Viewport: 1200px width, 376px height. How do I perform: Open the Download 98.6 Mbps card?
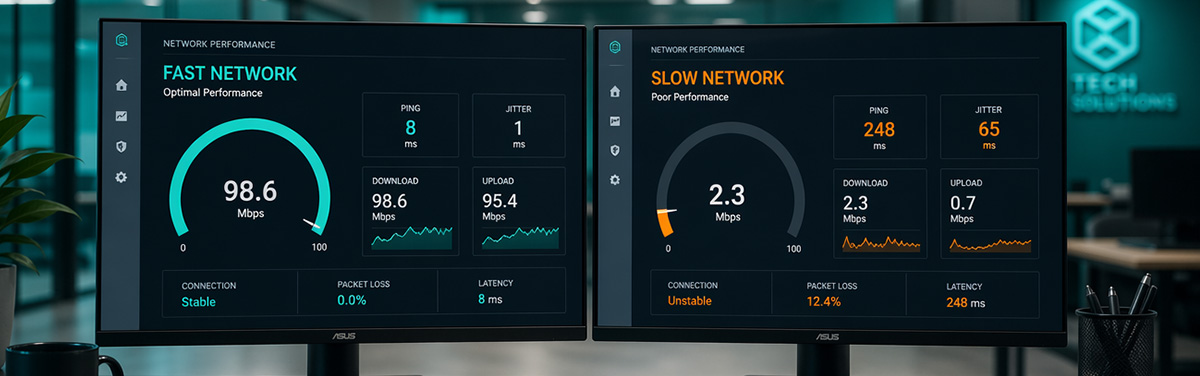tap(410, 210)
